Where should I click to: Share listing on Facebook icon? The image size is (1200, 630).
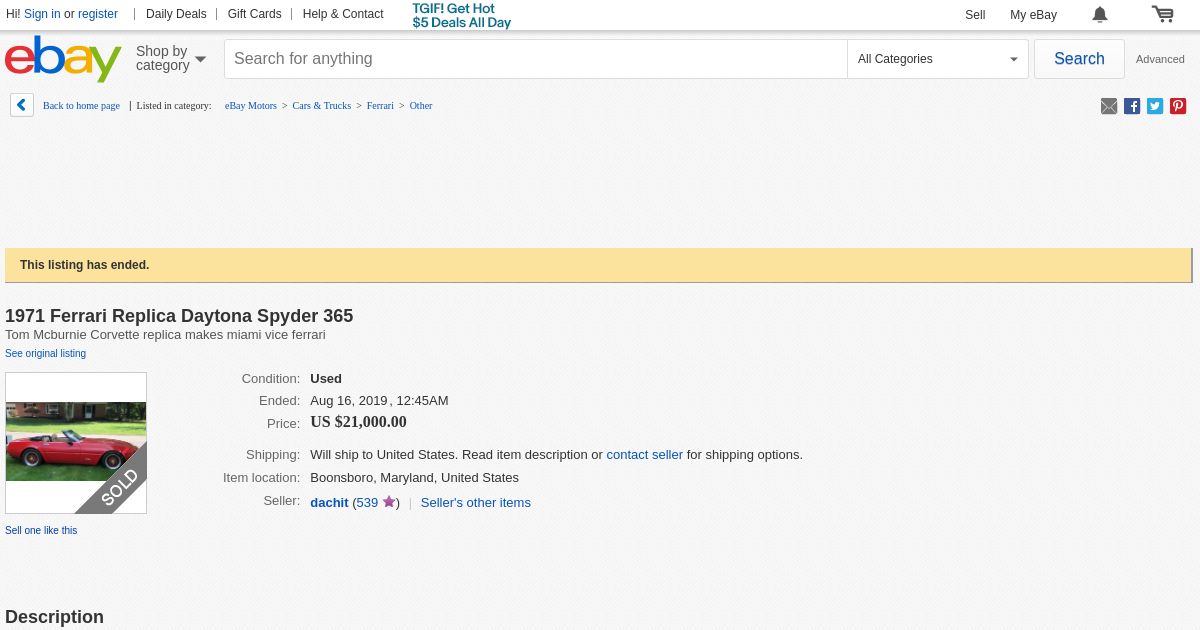click(1132, 106)
